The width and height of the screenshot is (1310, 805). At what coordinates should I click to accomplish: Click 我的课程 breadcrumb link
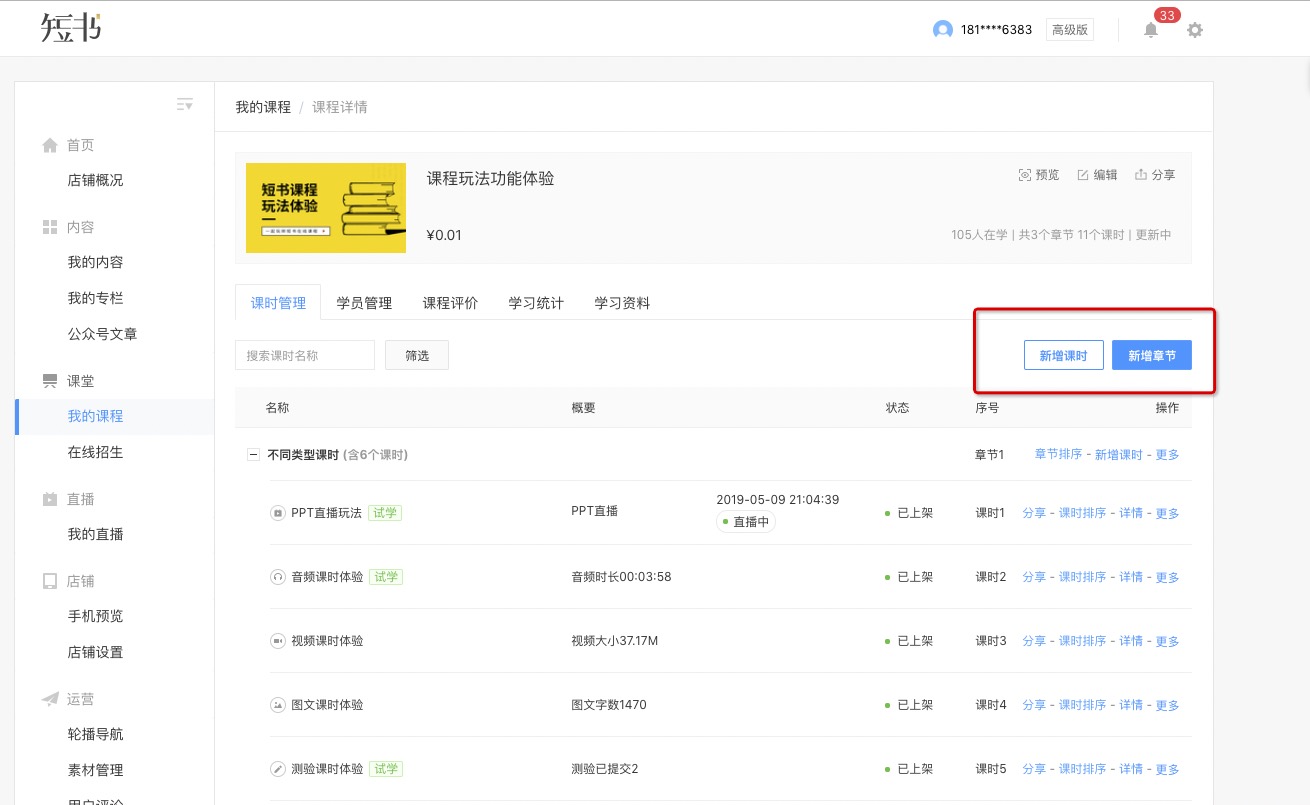[263, 107]
